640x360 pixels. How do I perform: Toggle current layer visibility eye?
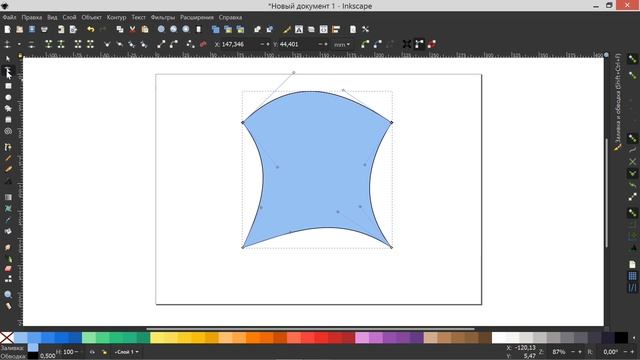tap(92, 352)
